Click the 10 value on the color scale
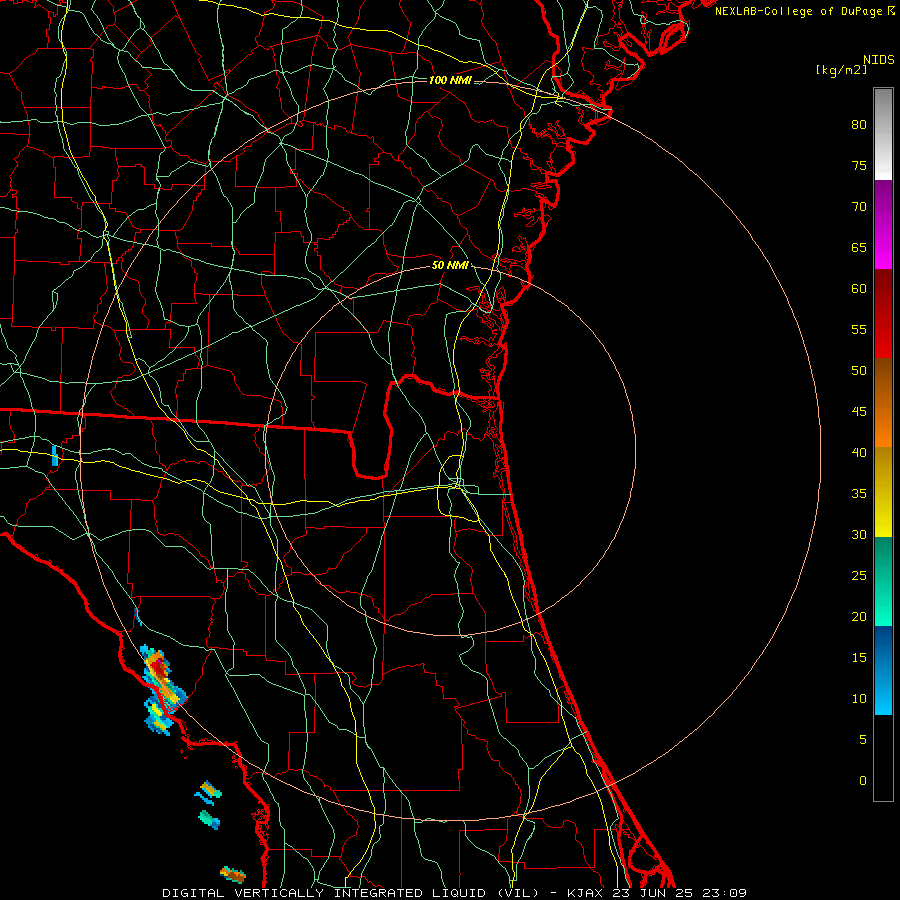Image resolution: width=900 pixels, height=900 pixels. point(859,699)
